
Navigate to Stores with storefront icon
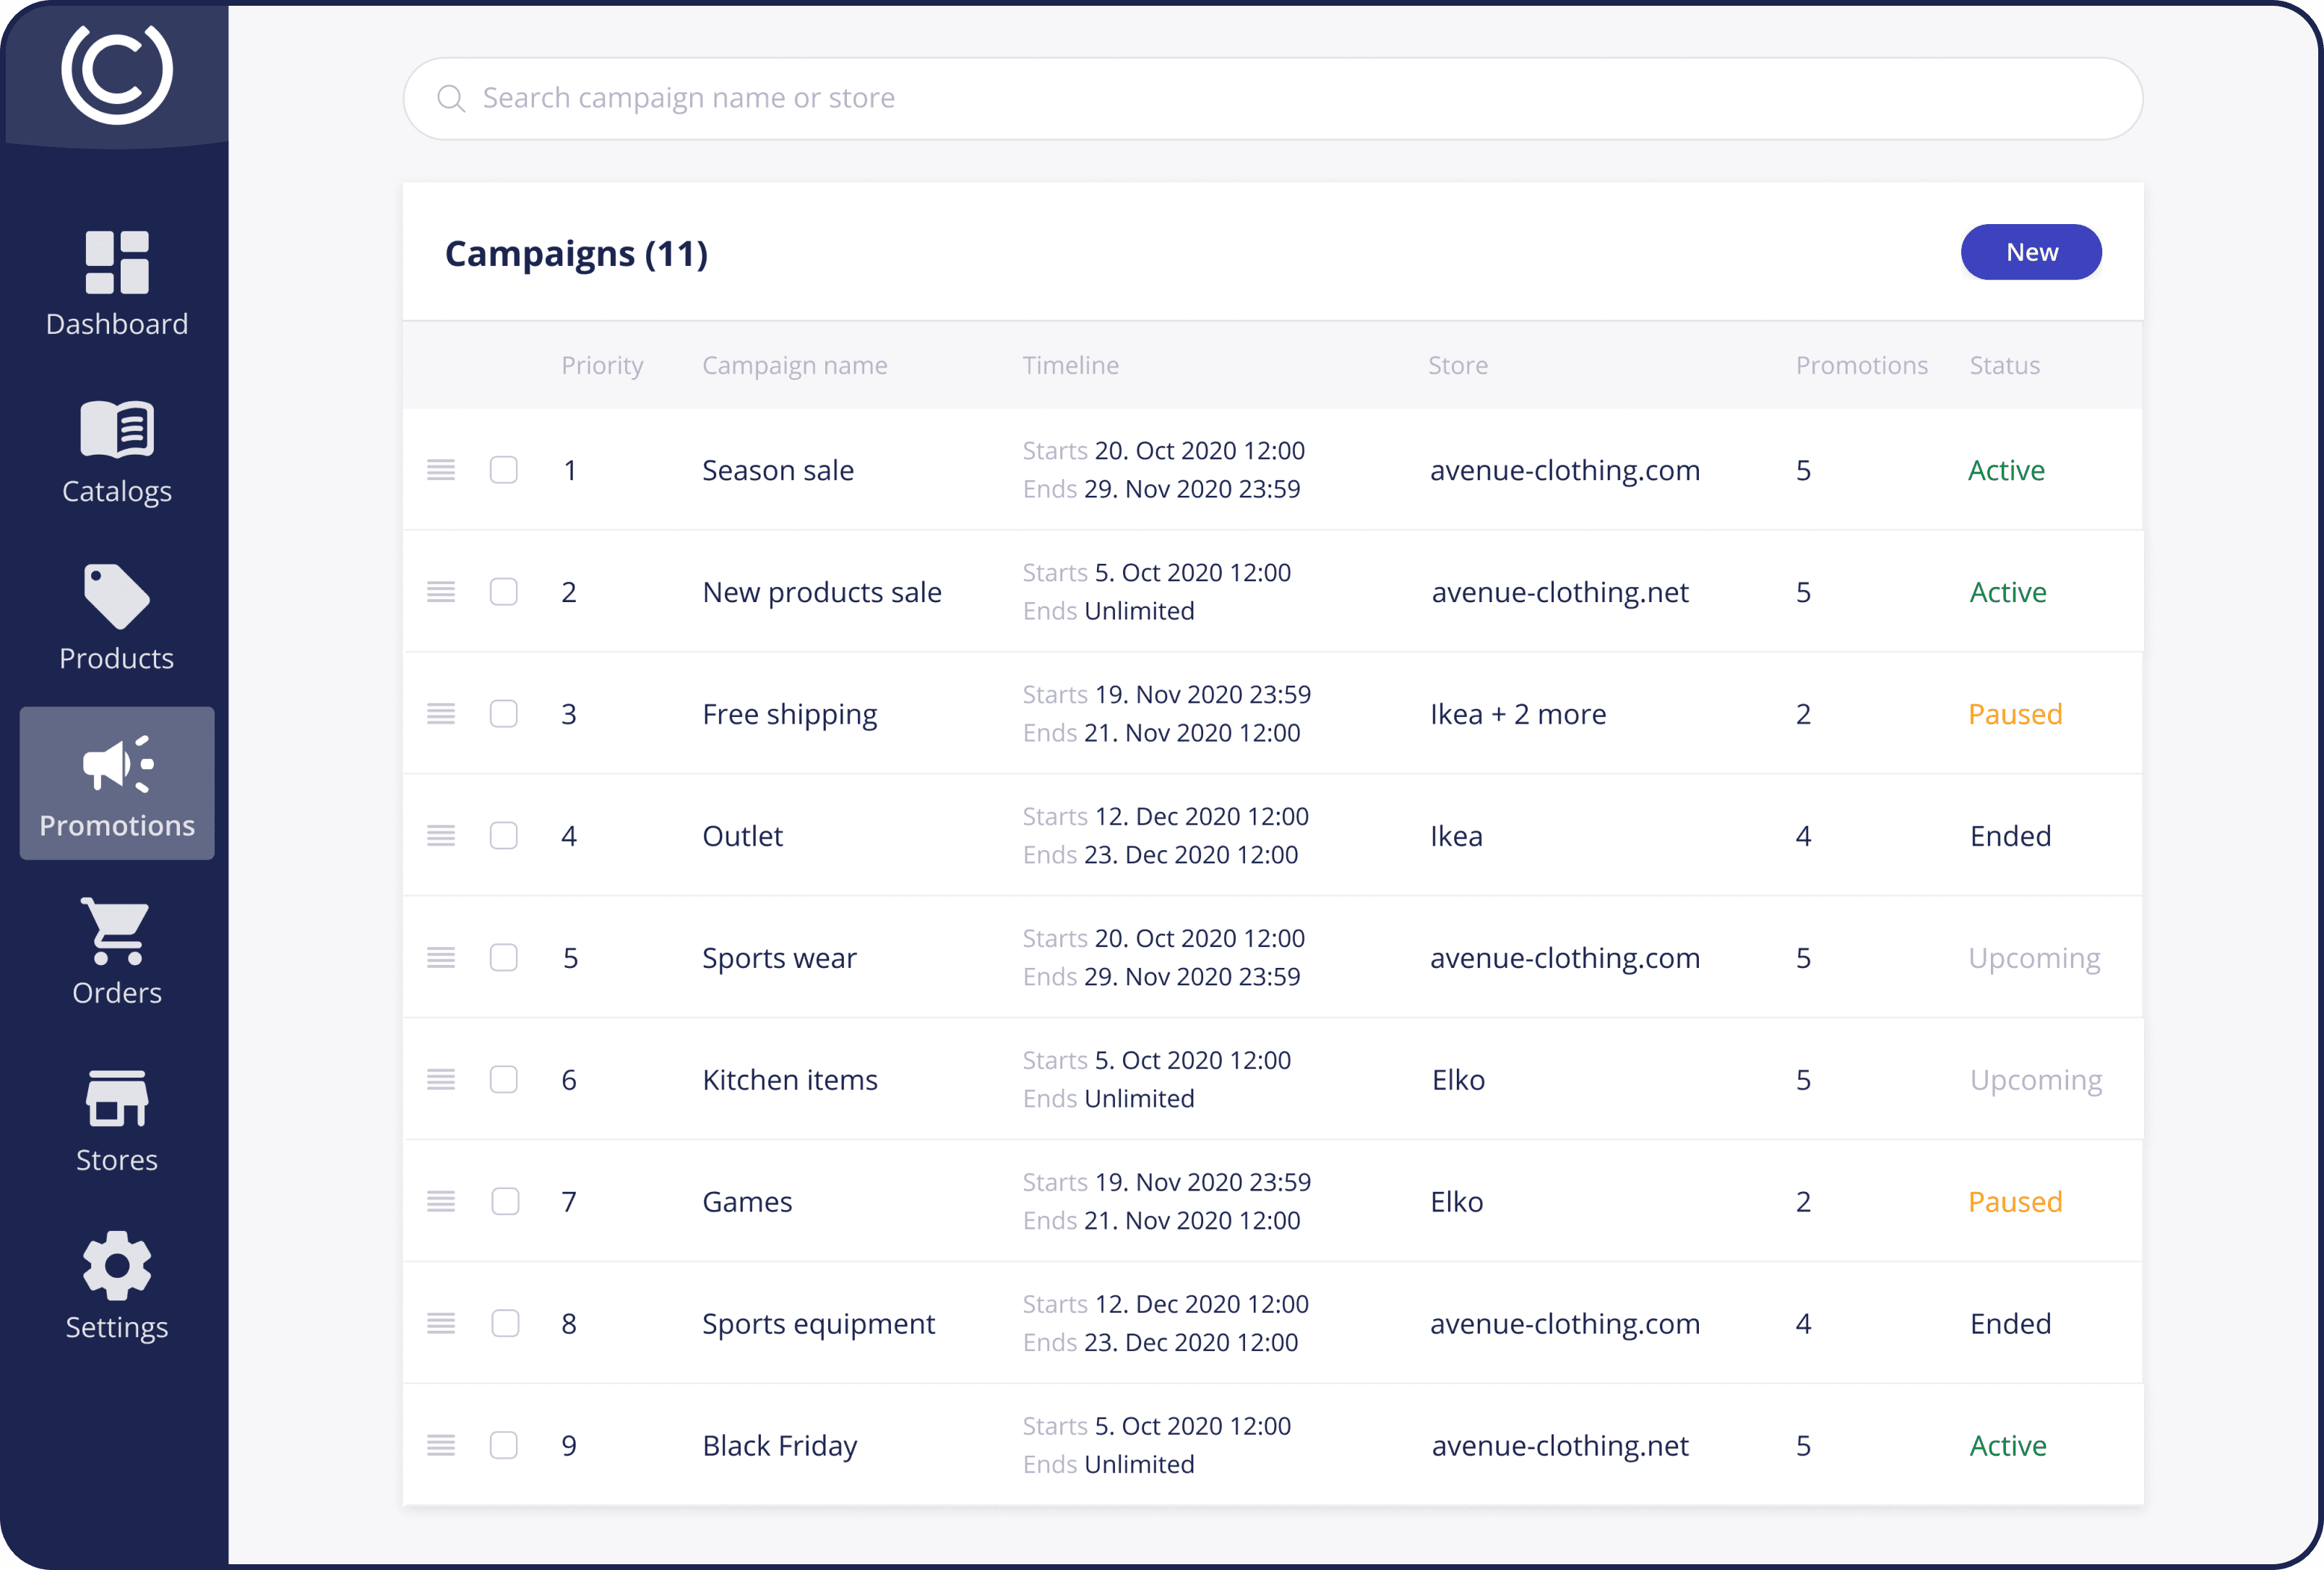pos(117,1098)
